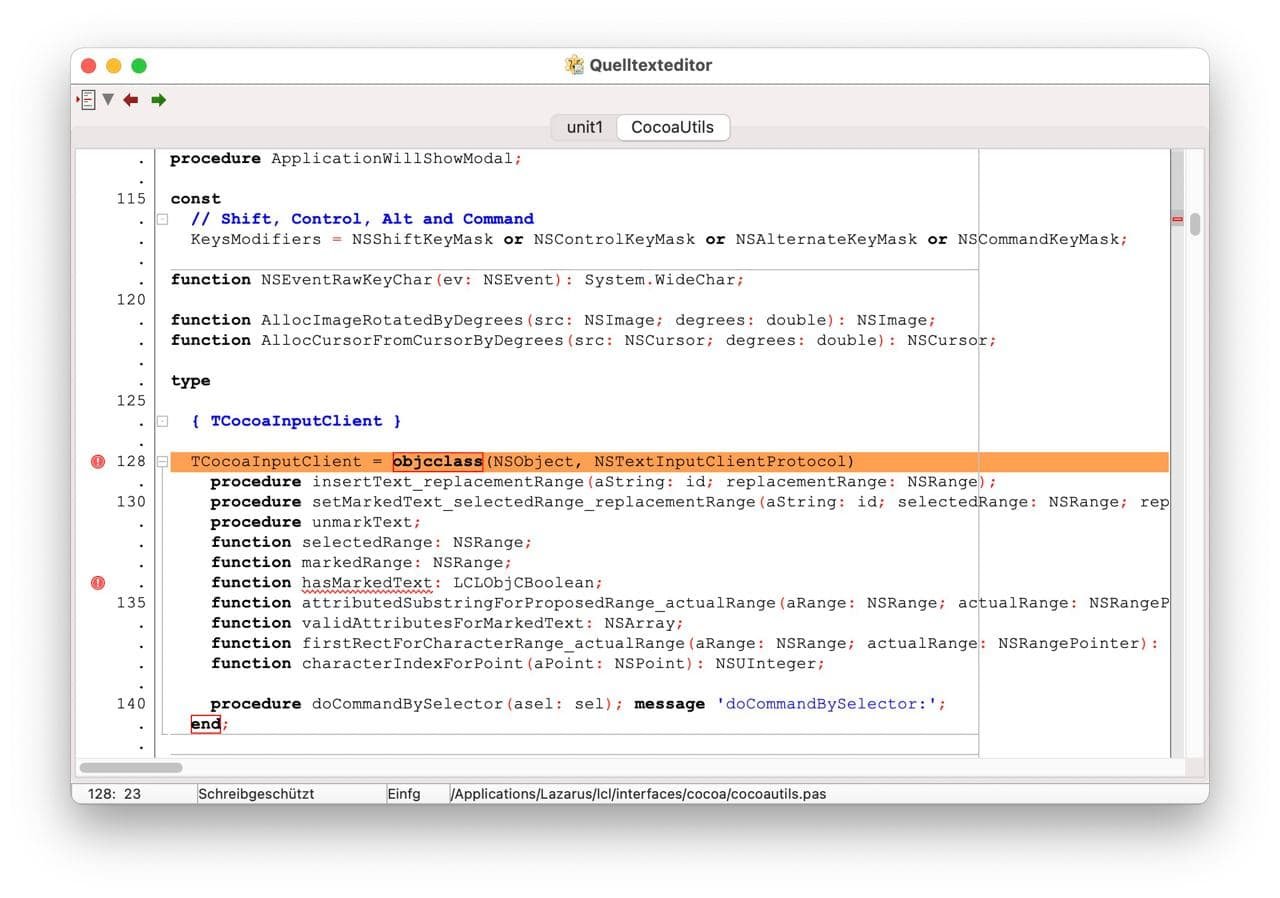1280x898 pixels.
Task: Collapse the objcclass block at line 128
Action: 162,461
